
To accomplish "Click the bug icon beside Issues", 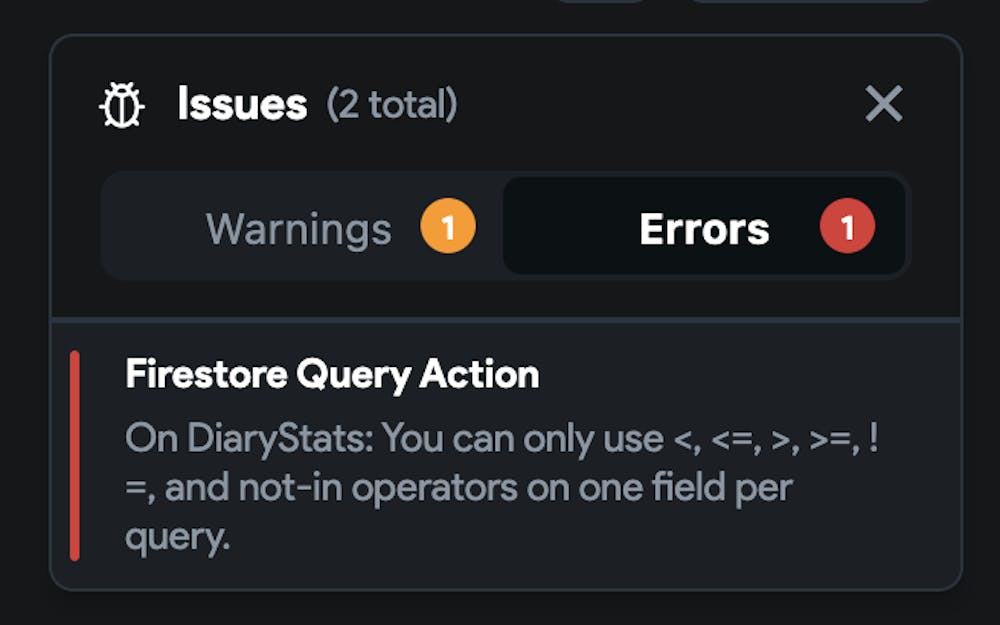I will click(x=122, y=105).
